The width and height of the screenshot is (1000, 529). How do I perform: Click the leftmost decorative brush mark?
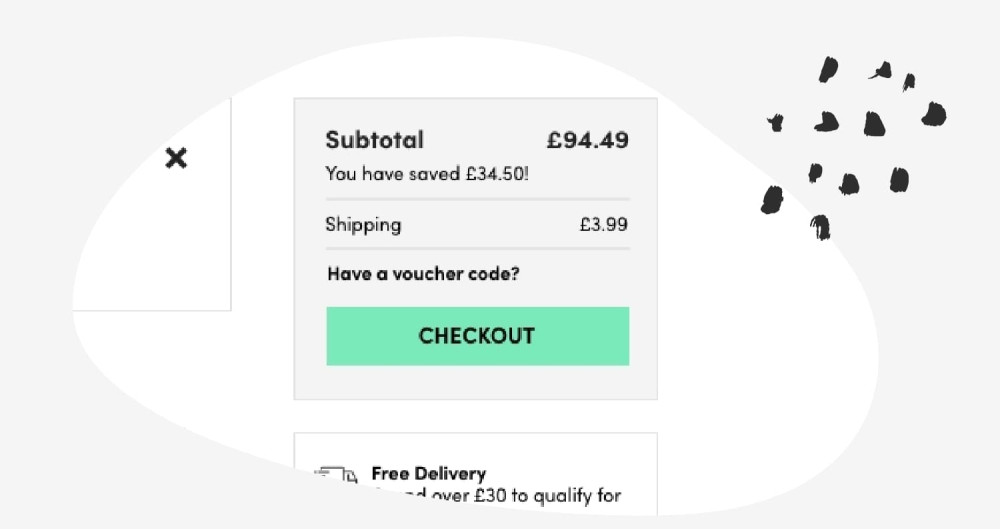771,200
